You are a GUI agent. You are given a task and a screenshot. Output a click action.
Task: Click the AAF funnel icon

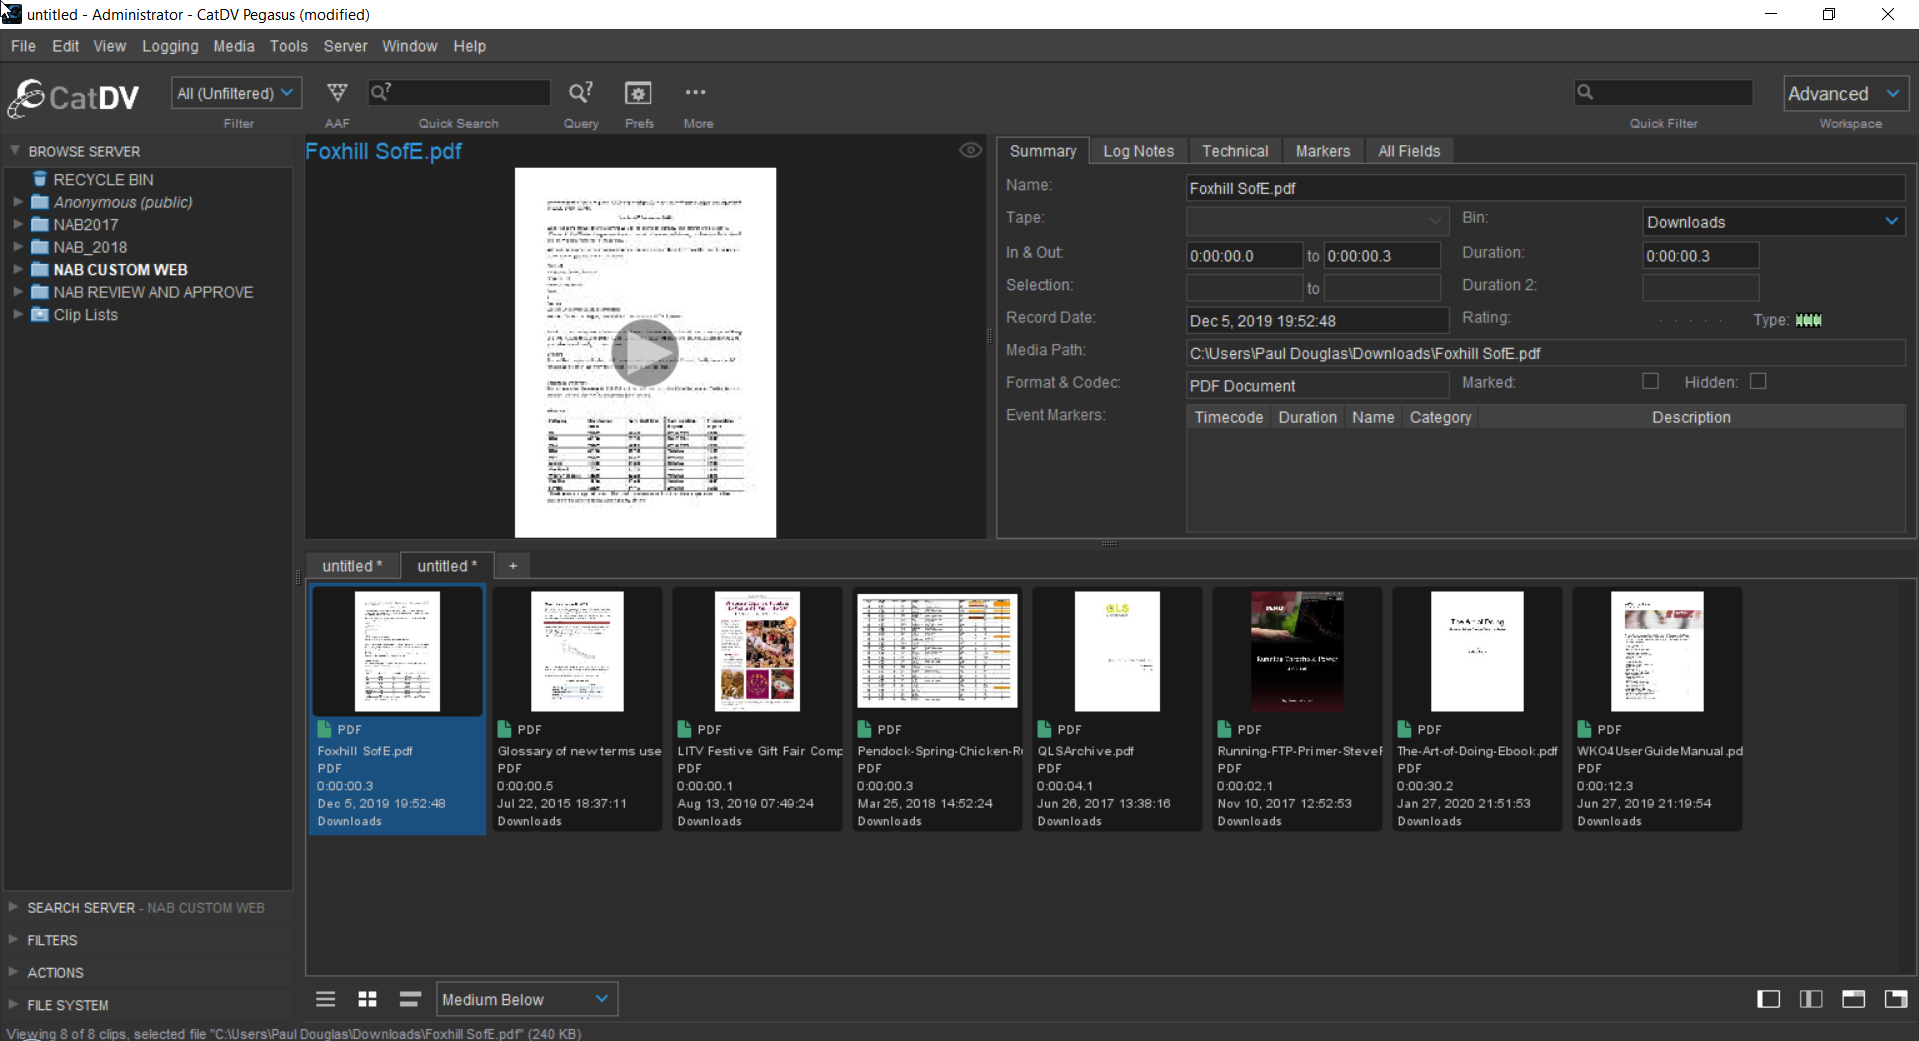[337, 93]
